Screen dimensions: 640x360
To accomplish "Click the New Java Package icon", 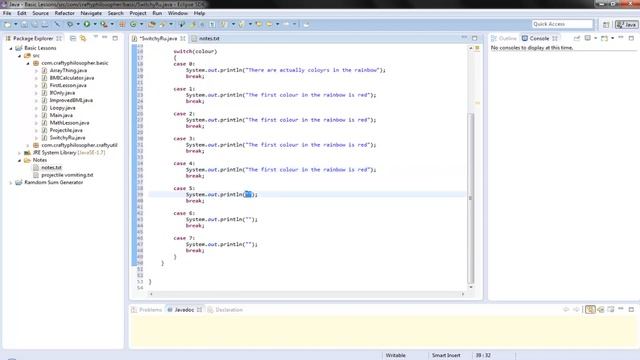I will click(122, 24).
